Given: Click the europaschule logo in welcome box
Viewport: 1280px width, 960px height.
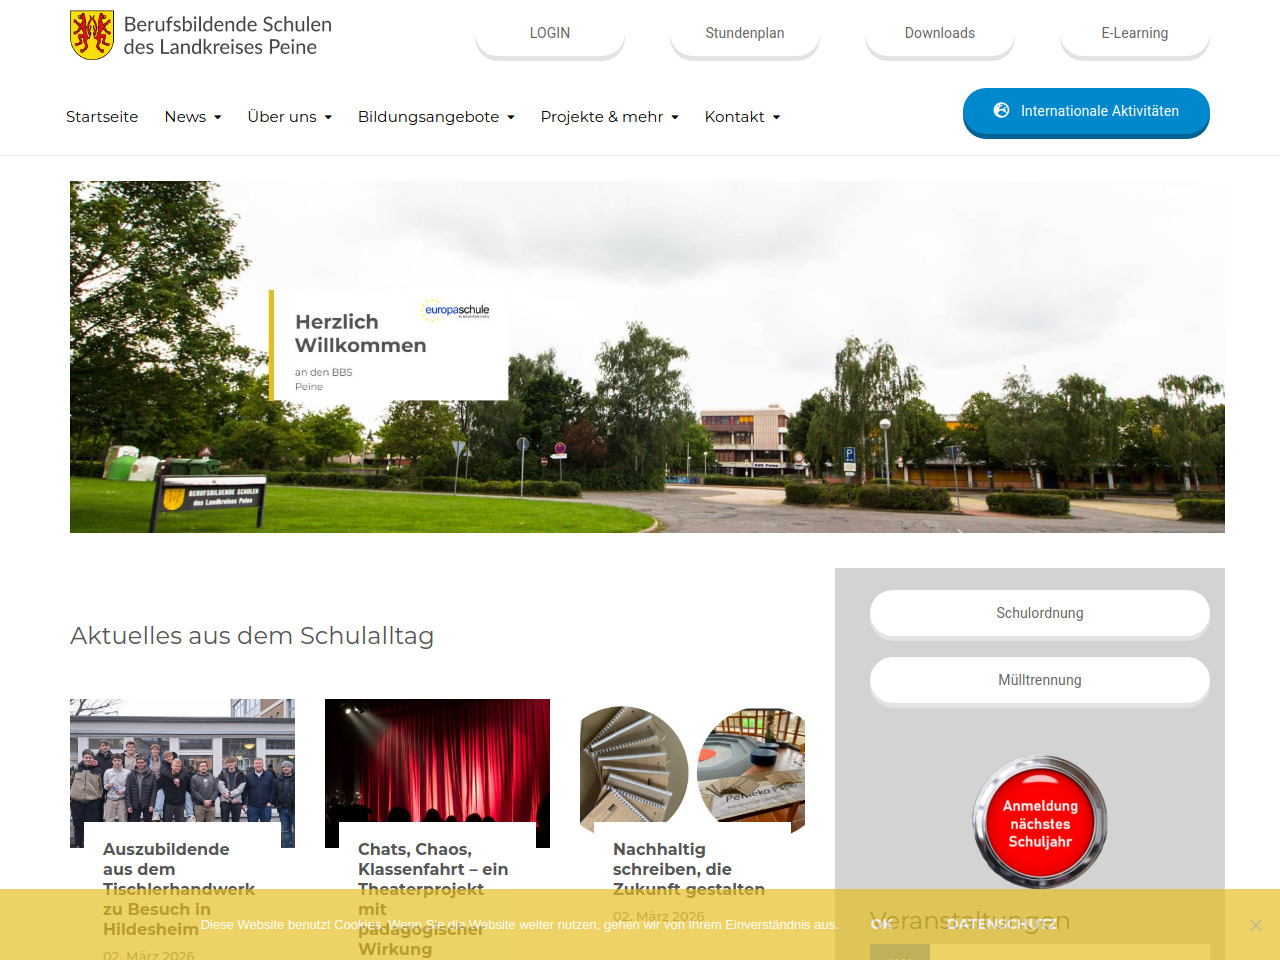Looking at the screenshot, I should click(x=456, y=310).
